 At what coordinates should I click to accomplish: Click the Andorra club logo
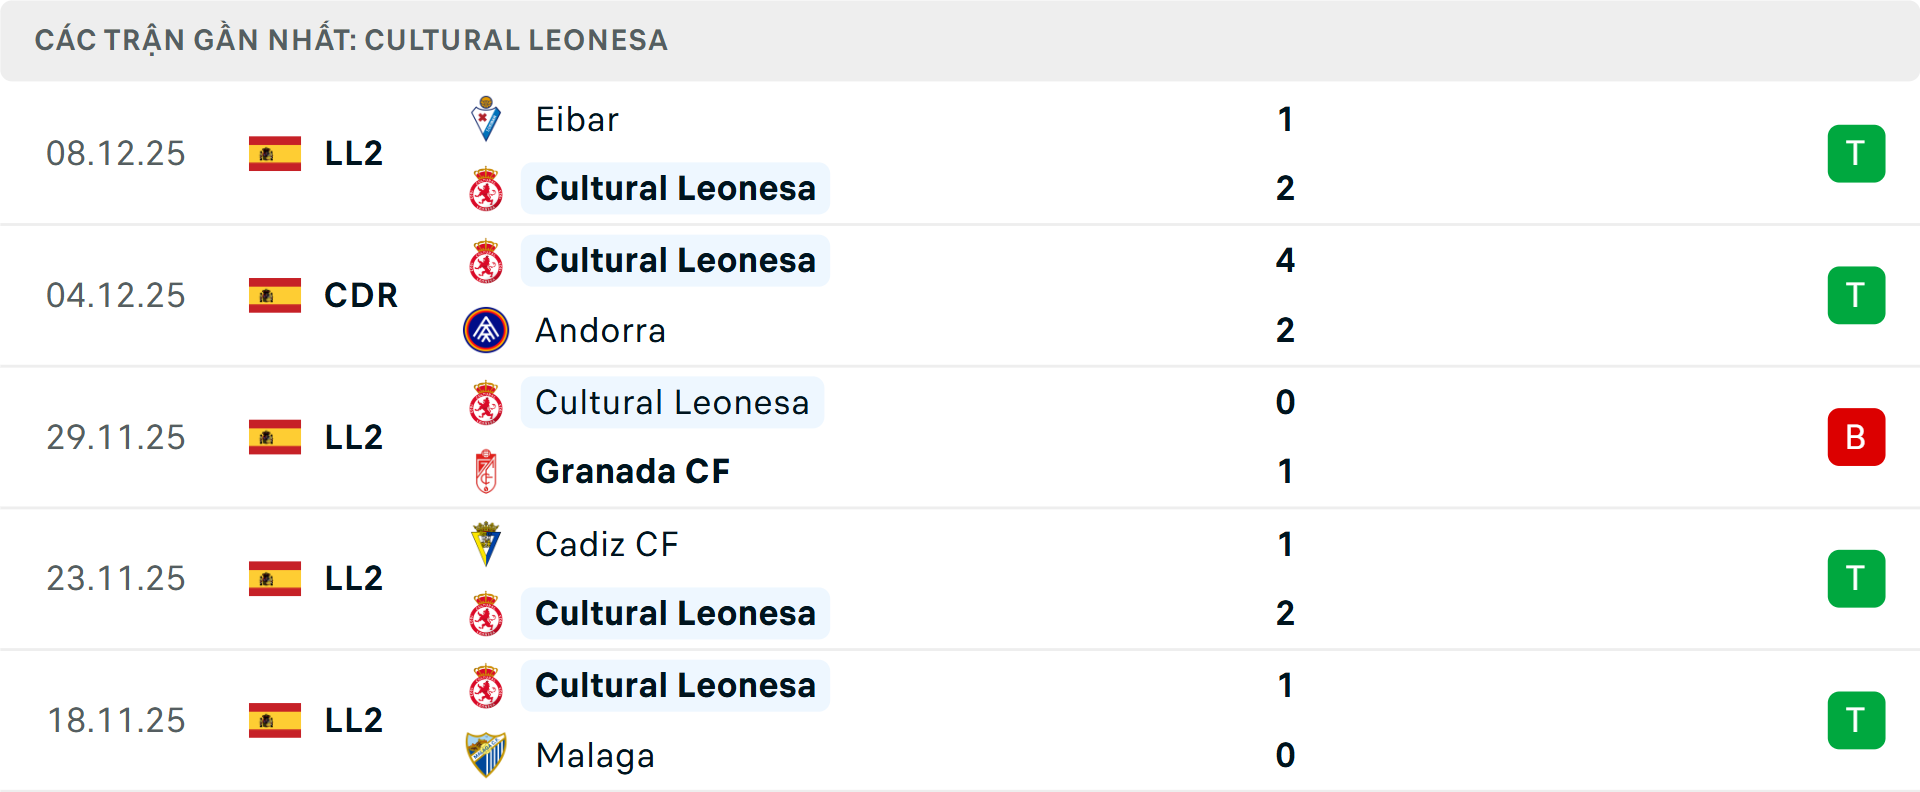click(486, 330)
